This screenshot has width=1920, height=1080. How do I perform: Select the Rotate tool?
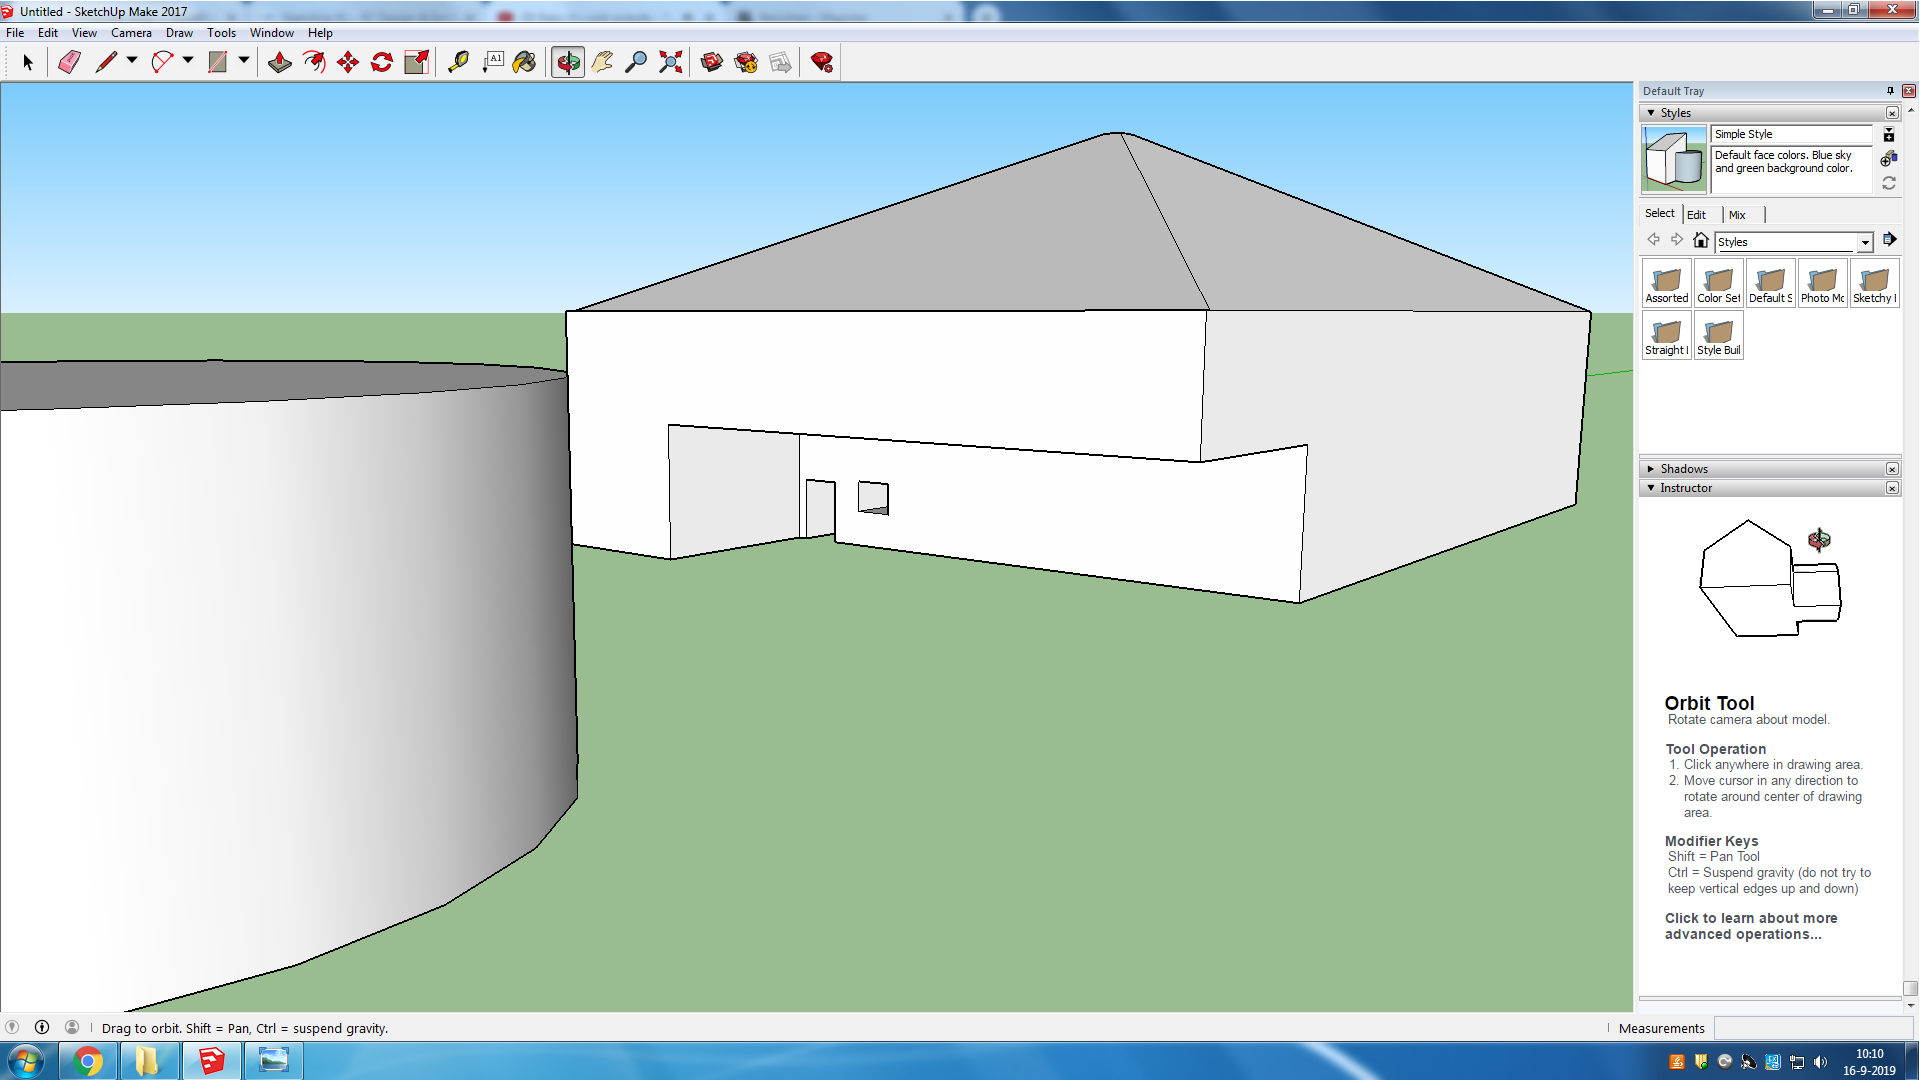(382, 62)
